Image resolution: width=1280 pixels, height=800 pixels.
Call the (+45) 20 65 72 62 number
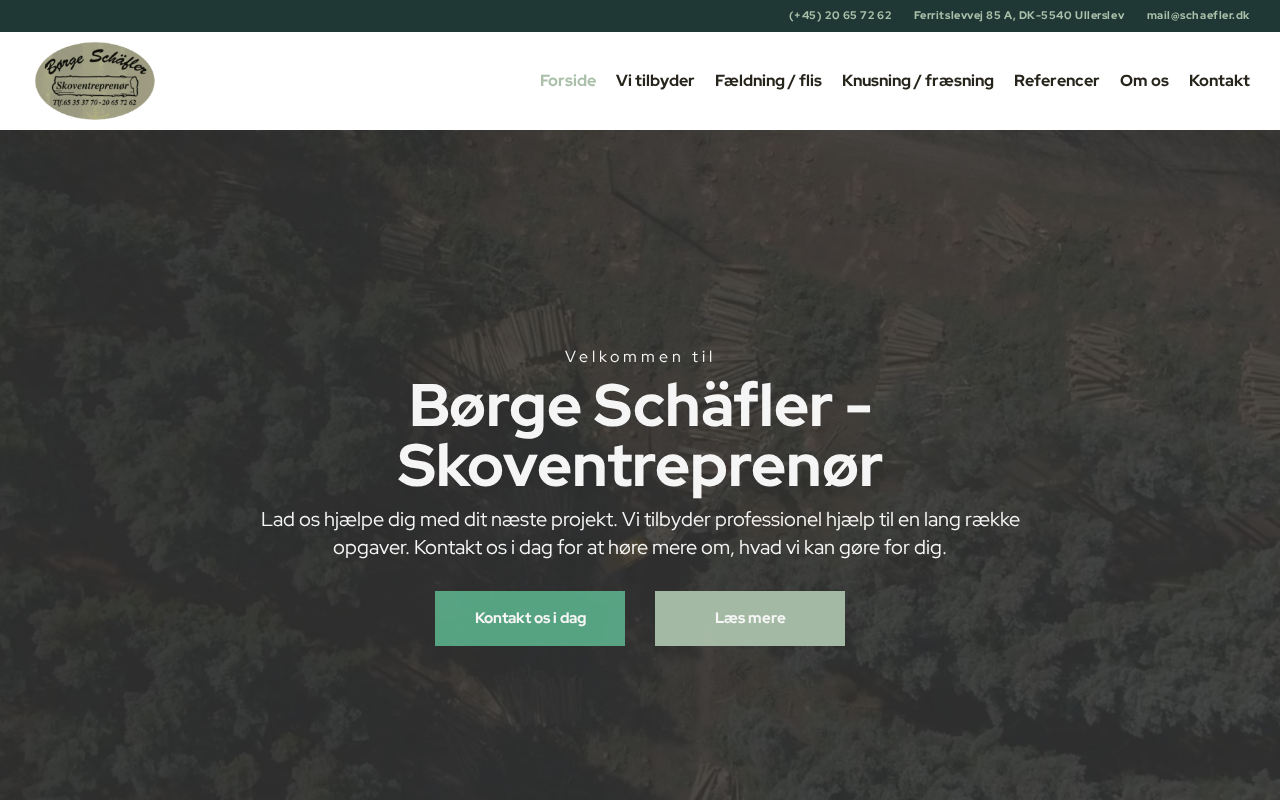coord(840,15)
